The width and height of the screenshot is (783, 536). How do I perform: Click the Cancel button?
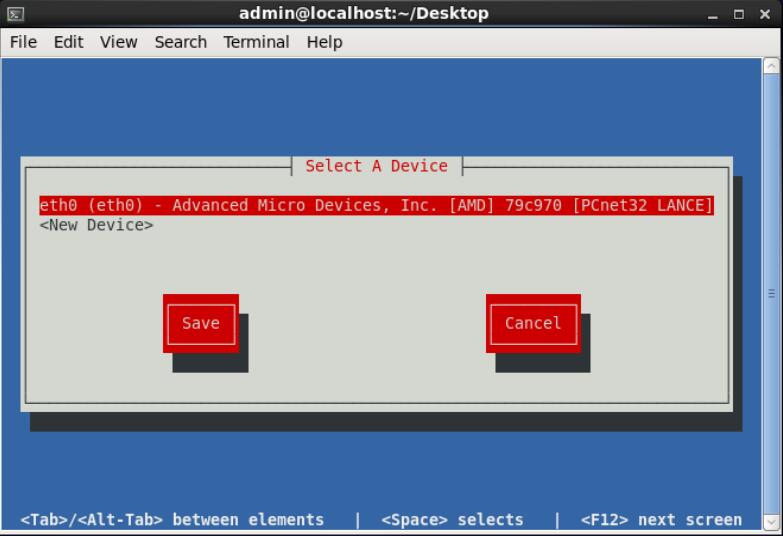(533, 324)
